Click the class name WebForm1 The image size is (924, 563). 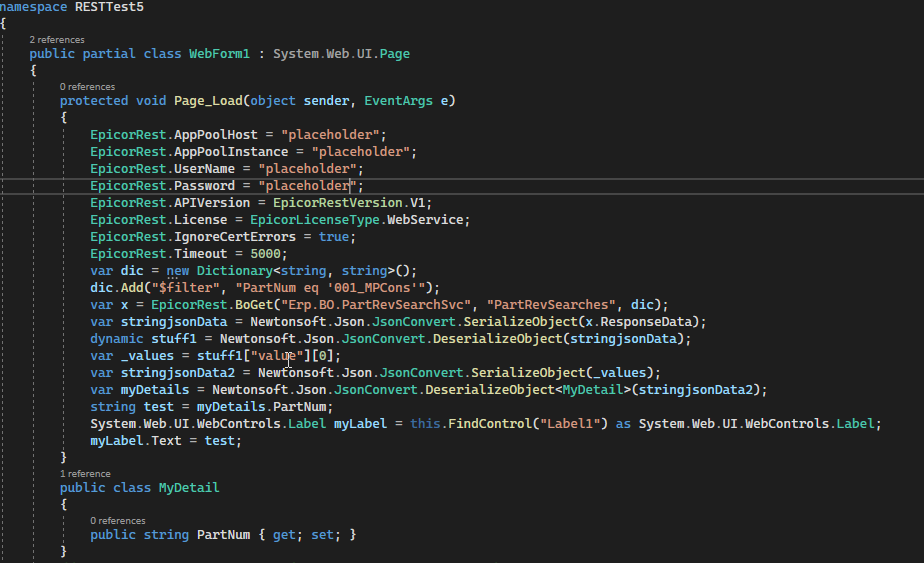pos(219,54)
